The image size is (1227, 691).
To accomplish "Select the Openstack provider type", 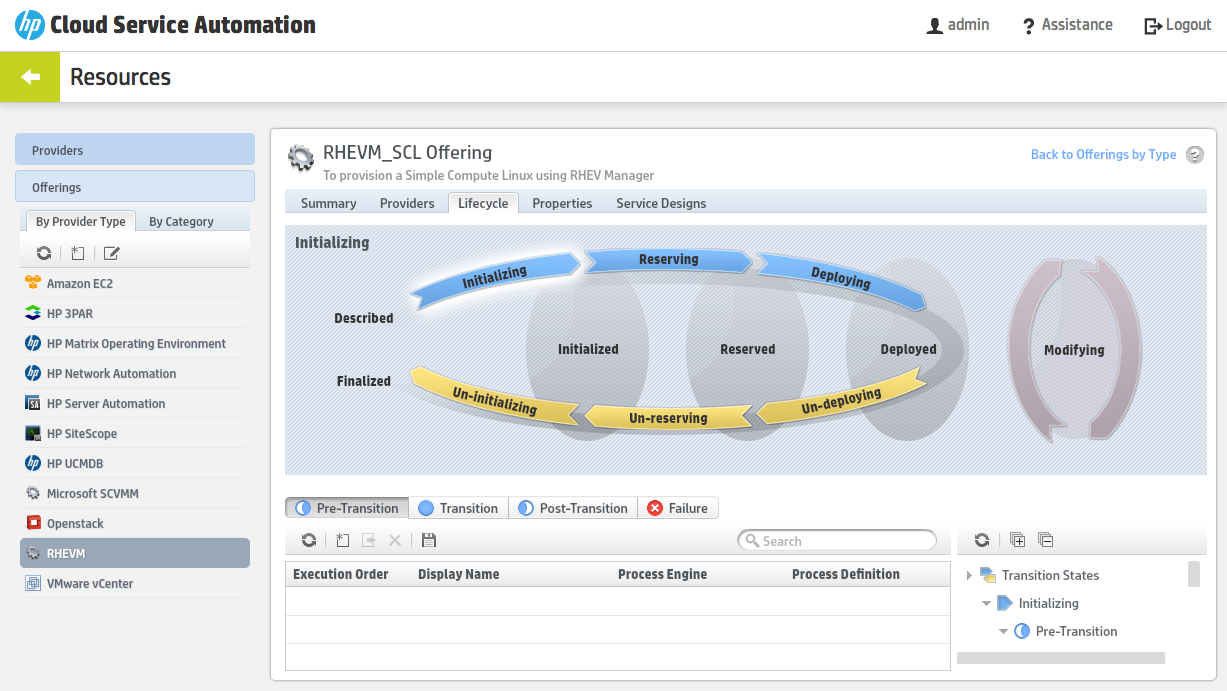I will 134,523.
